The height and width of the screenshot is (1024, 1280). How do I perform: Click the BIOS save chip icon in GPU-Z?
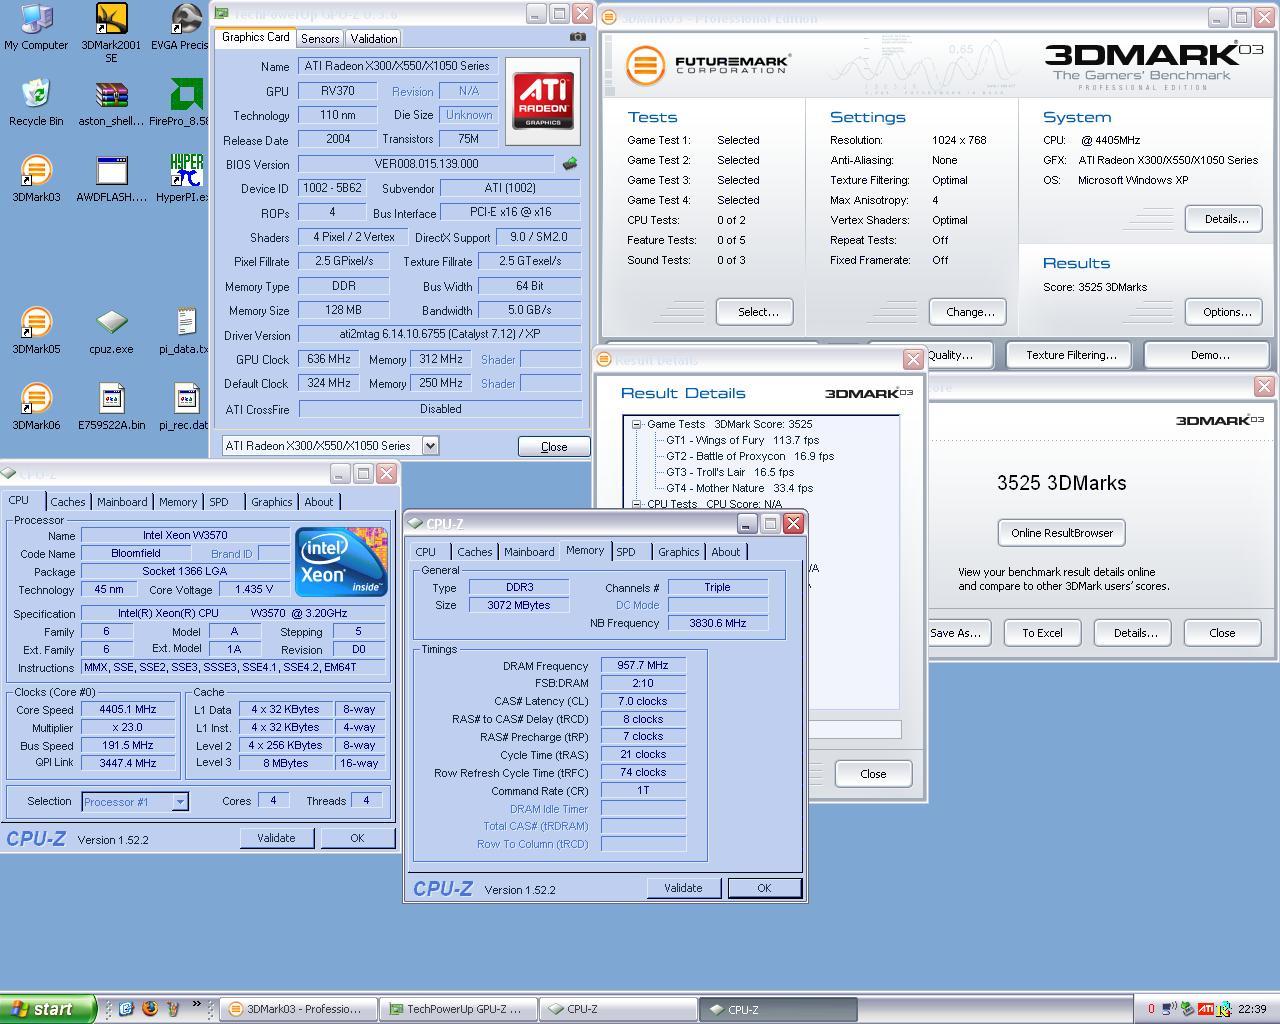tap(570, 163)
